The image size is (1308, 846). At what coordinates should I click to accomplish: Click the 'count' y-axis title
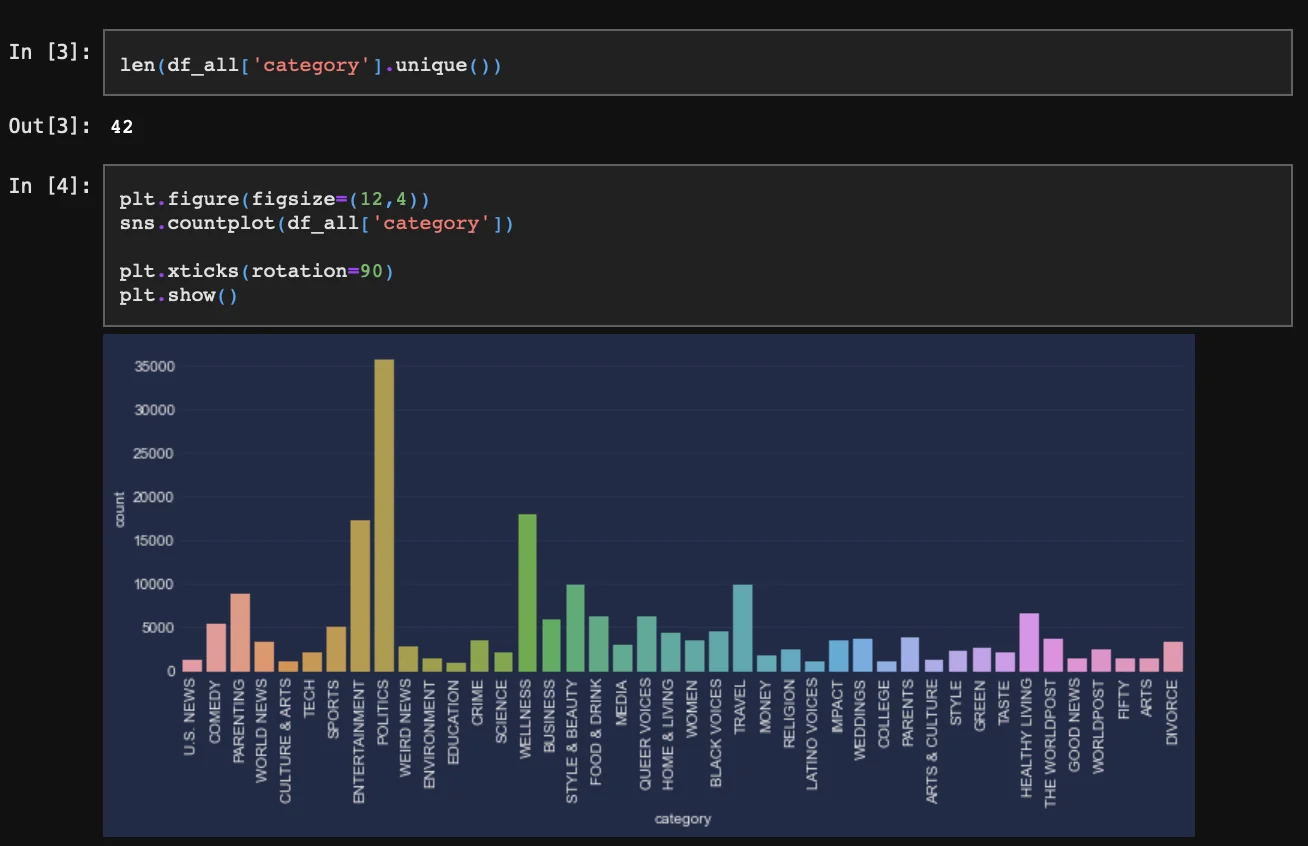[120, 510]
